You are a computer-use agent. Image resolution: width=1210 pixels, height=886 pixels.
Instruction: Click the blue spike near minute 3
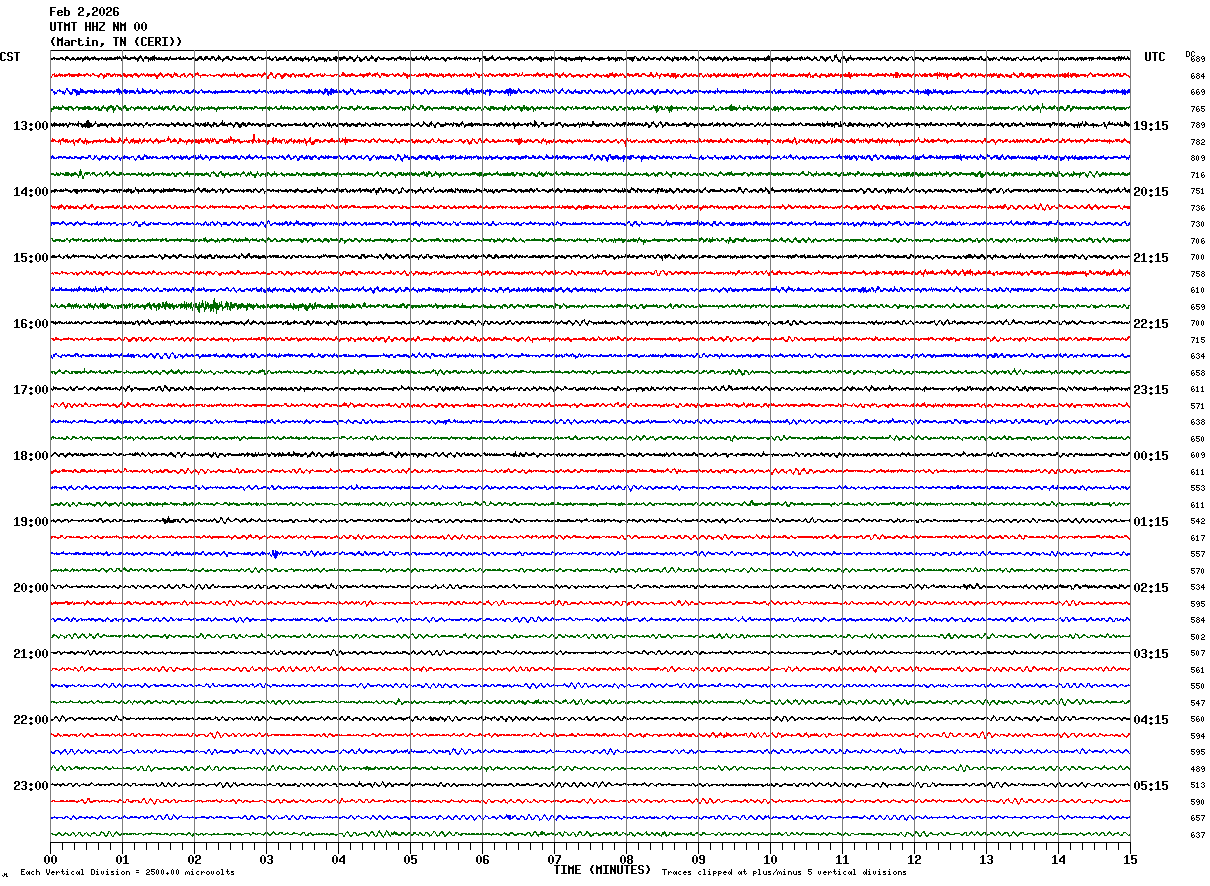274,554
